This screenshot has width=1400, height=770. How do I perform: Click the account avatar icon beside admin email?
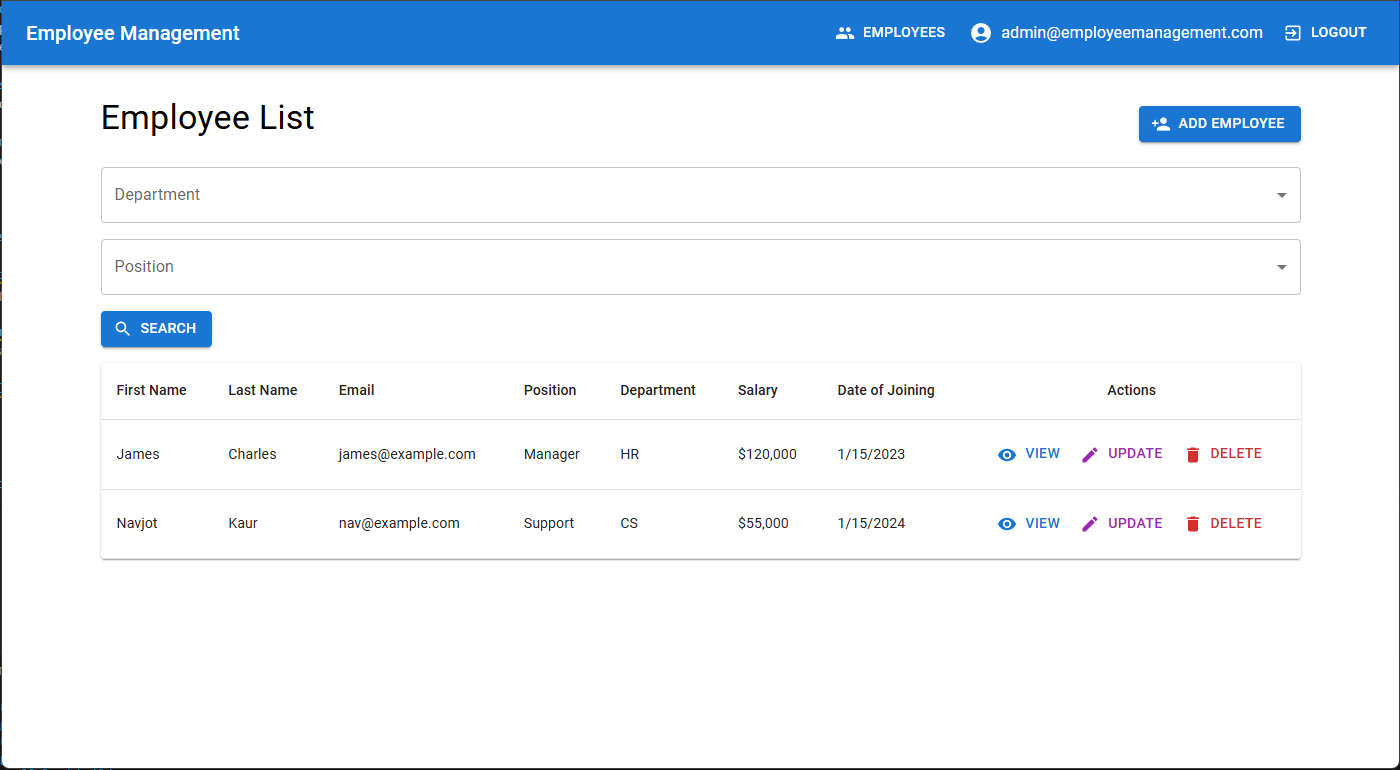pos(981,33)
